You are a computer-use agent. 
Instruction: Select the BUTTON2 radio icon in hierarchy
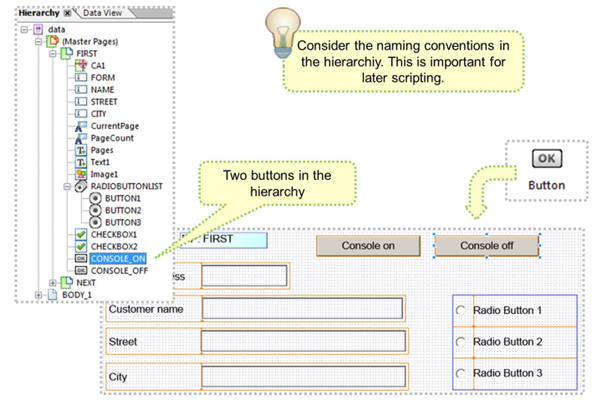pyautogui.click(x=94, y=210)
